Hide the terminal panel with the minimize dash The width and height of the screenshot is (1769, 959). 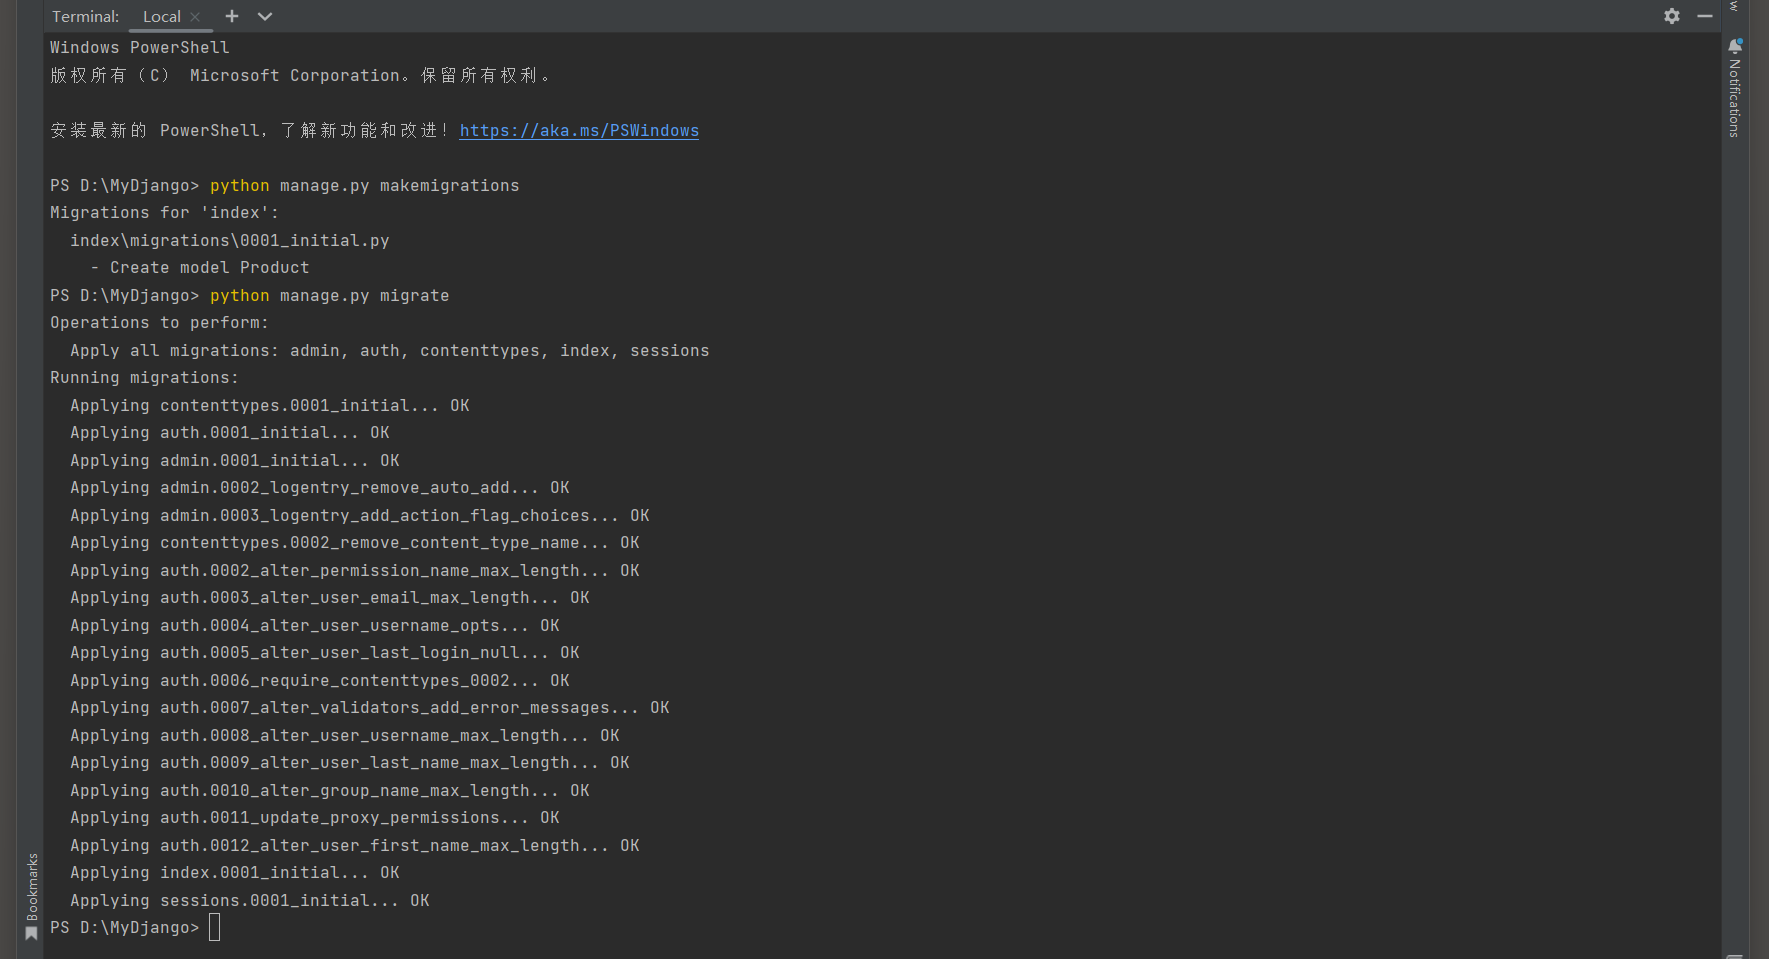click(1705, 16)
